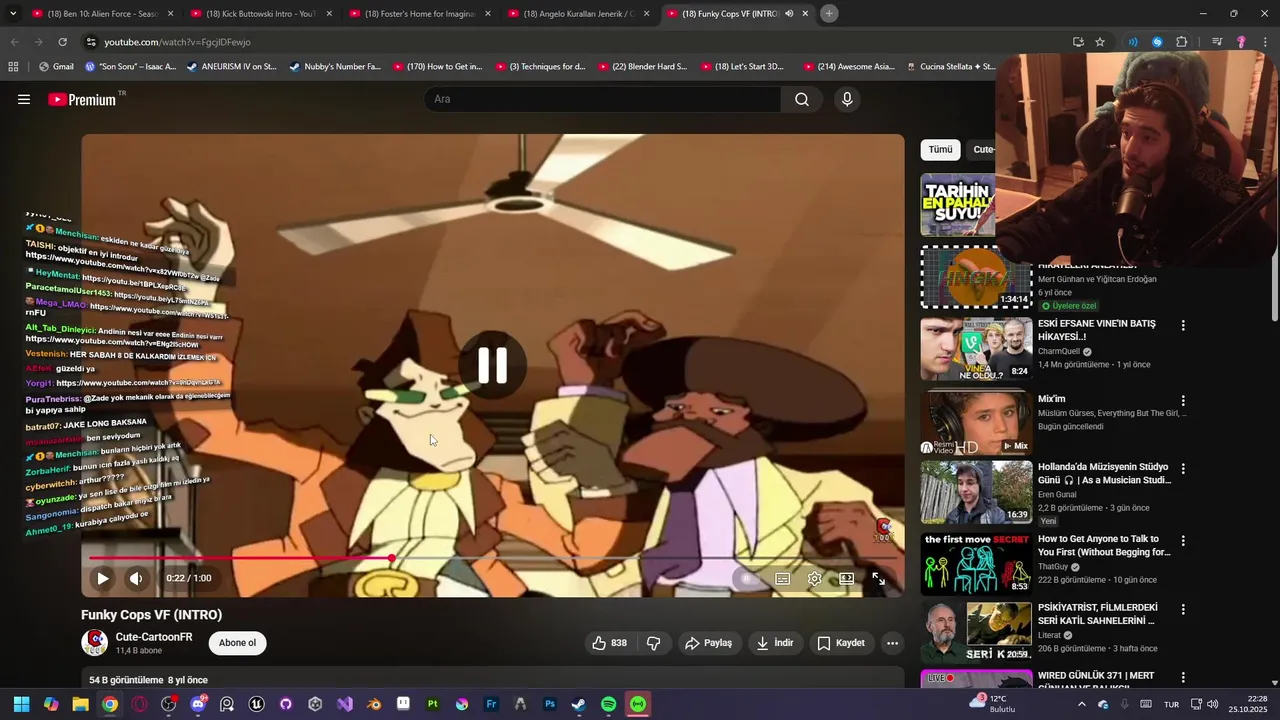Open Photoshop from the taskbar
The image size is (1280, 720).
click(549, 704)
